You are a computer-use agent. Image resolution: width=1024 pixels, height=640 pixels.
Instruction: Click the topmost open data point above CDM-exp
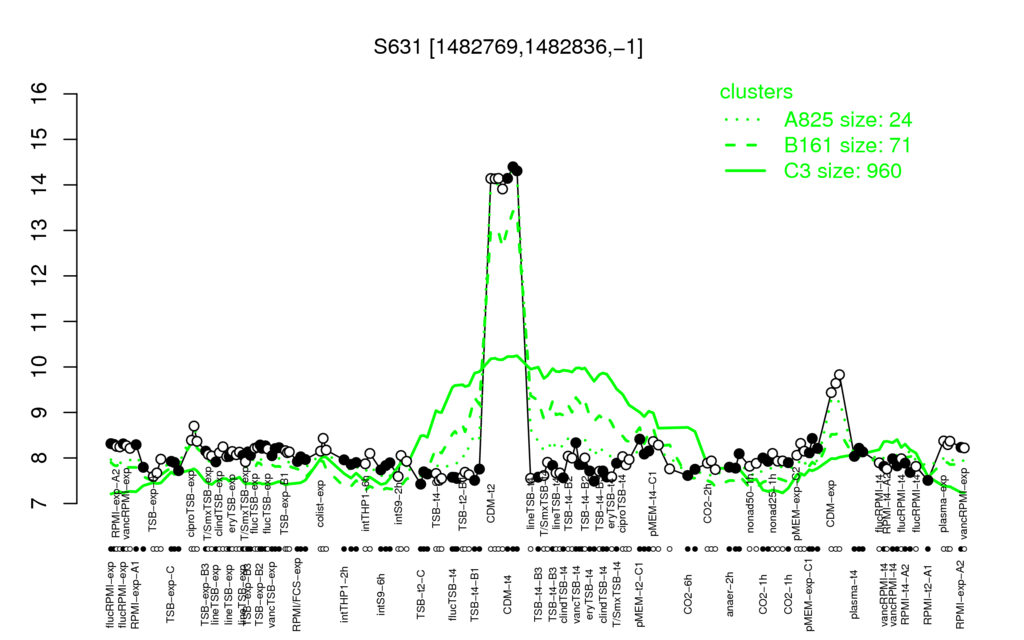(840, 375)
